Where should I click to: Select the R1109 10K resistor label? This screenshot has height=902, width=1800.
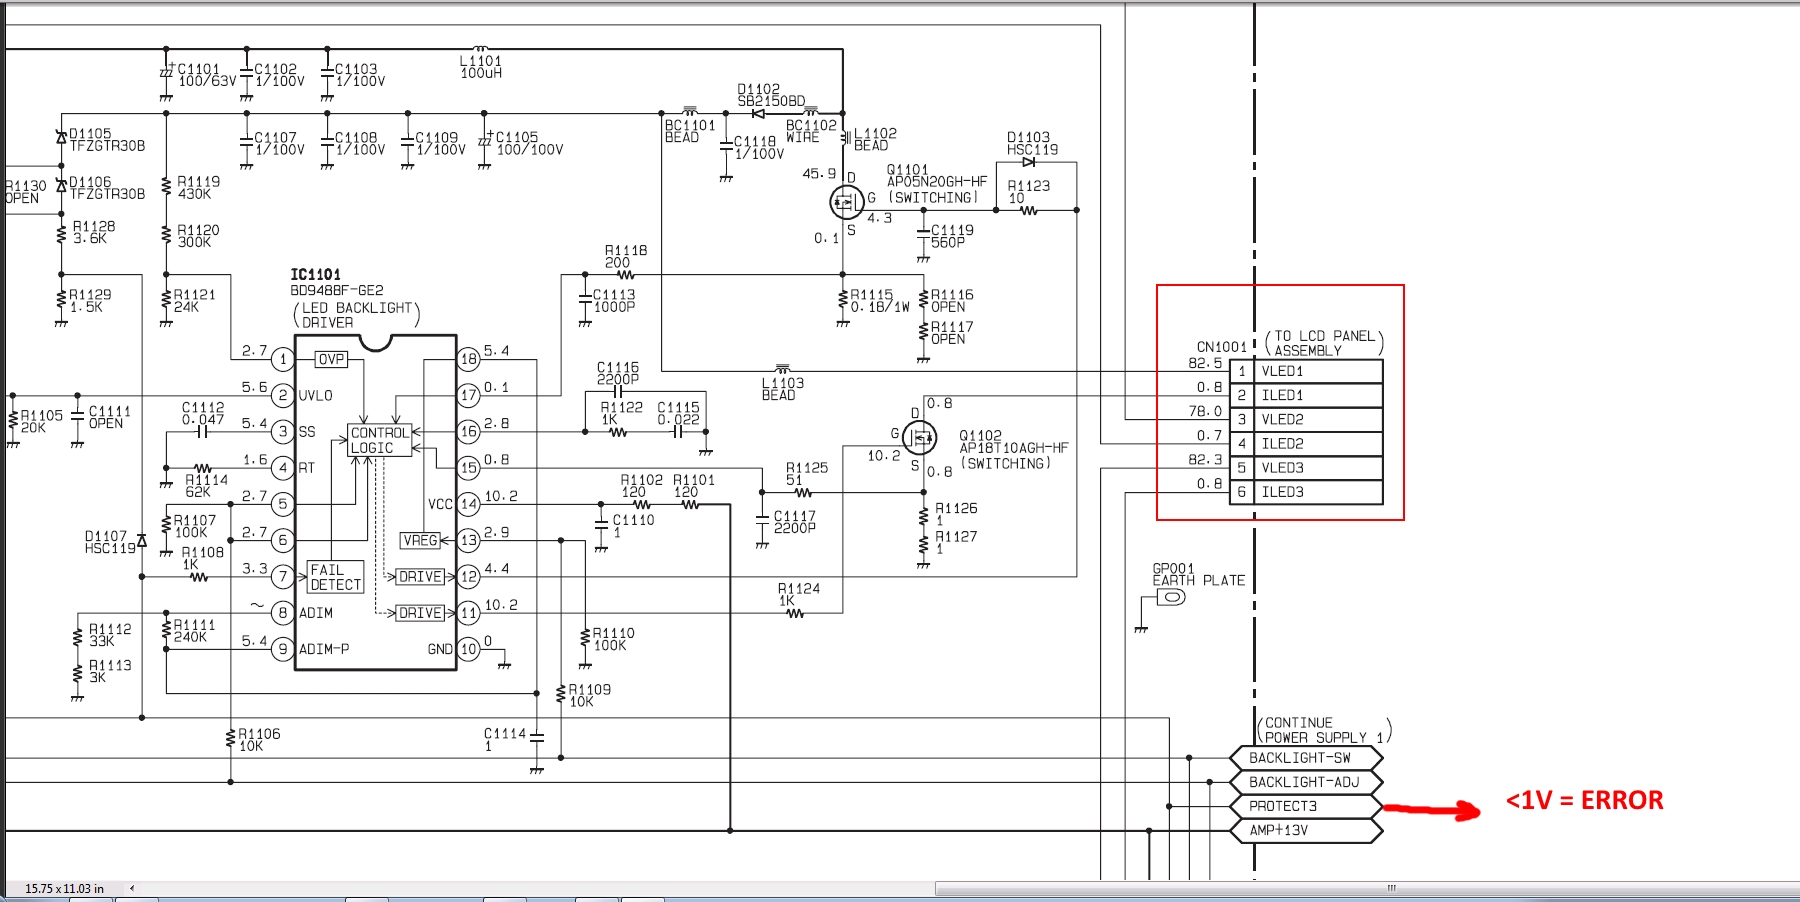590,696
